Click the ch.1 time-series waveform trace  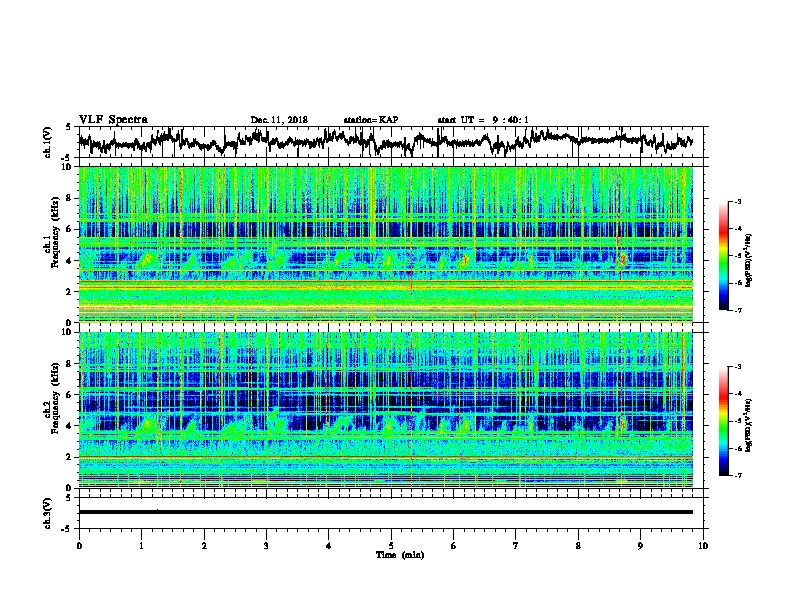[x=385, y=142]
